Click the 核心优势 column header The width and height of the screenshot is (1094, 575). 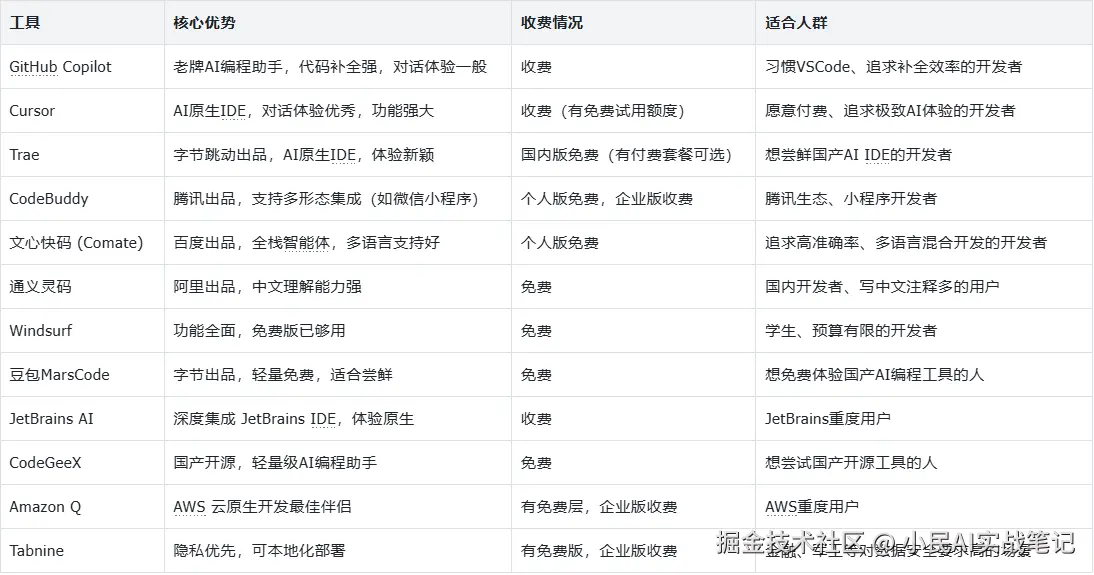(338, 23)
